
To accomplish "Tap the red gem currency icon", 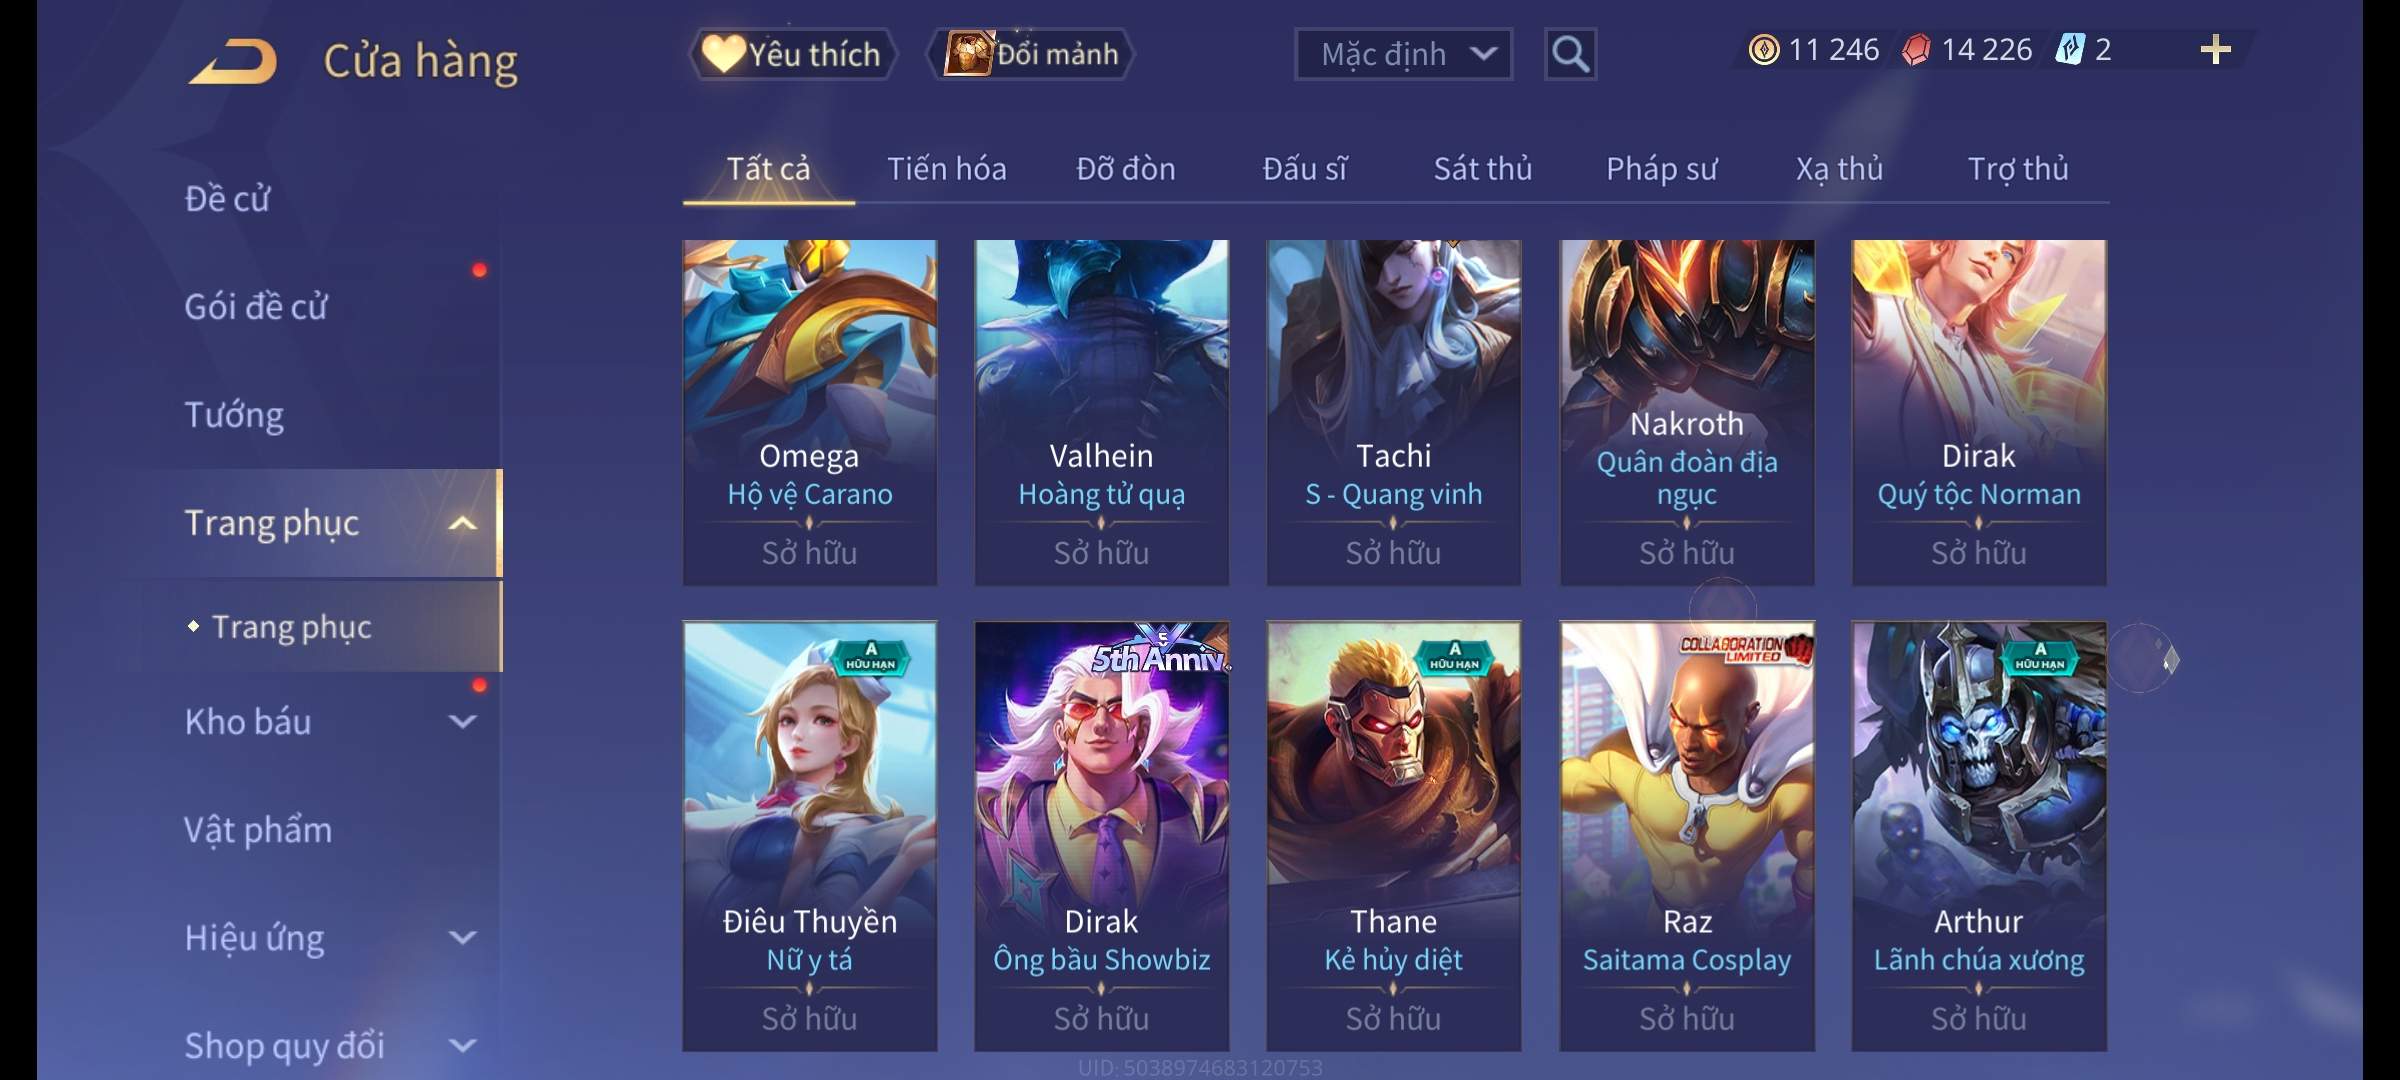I will (1916, 50).
